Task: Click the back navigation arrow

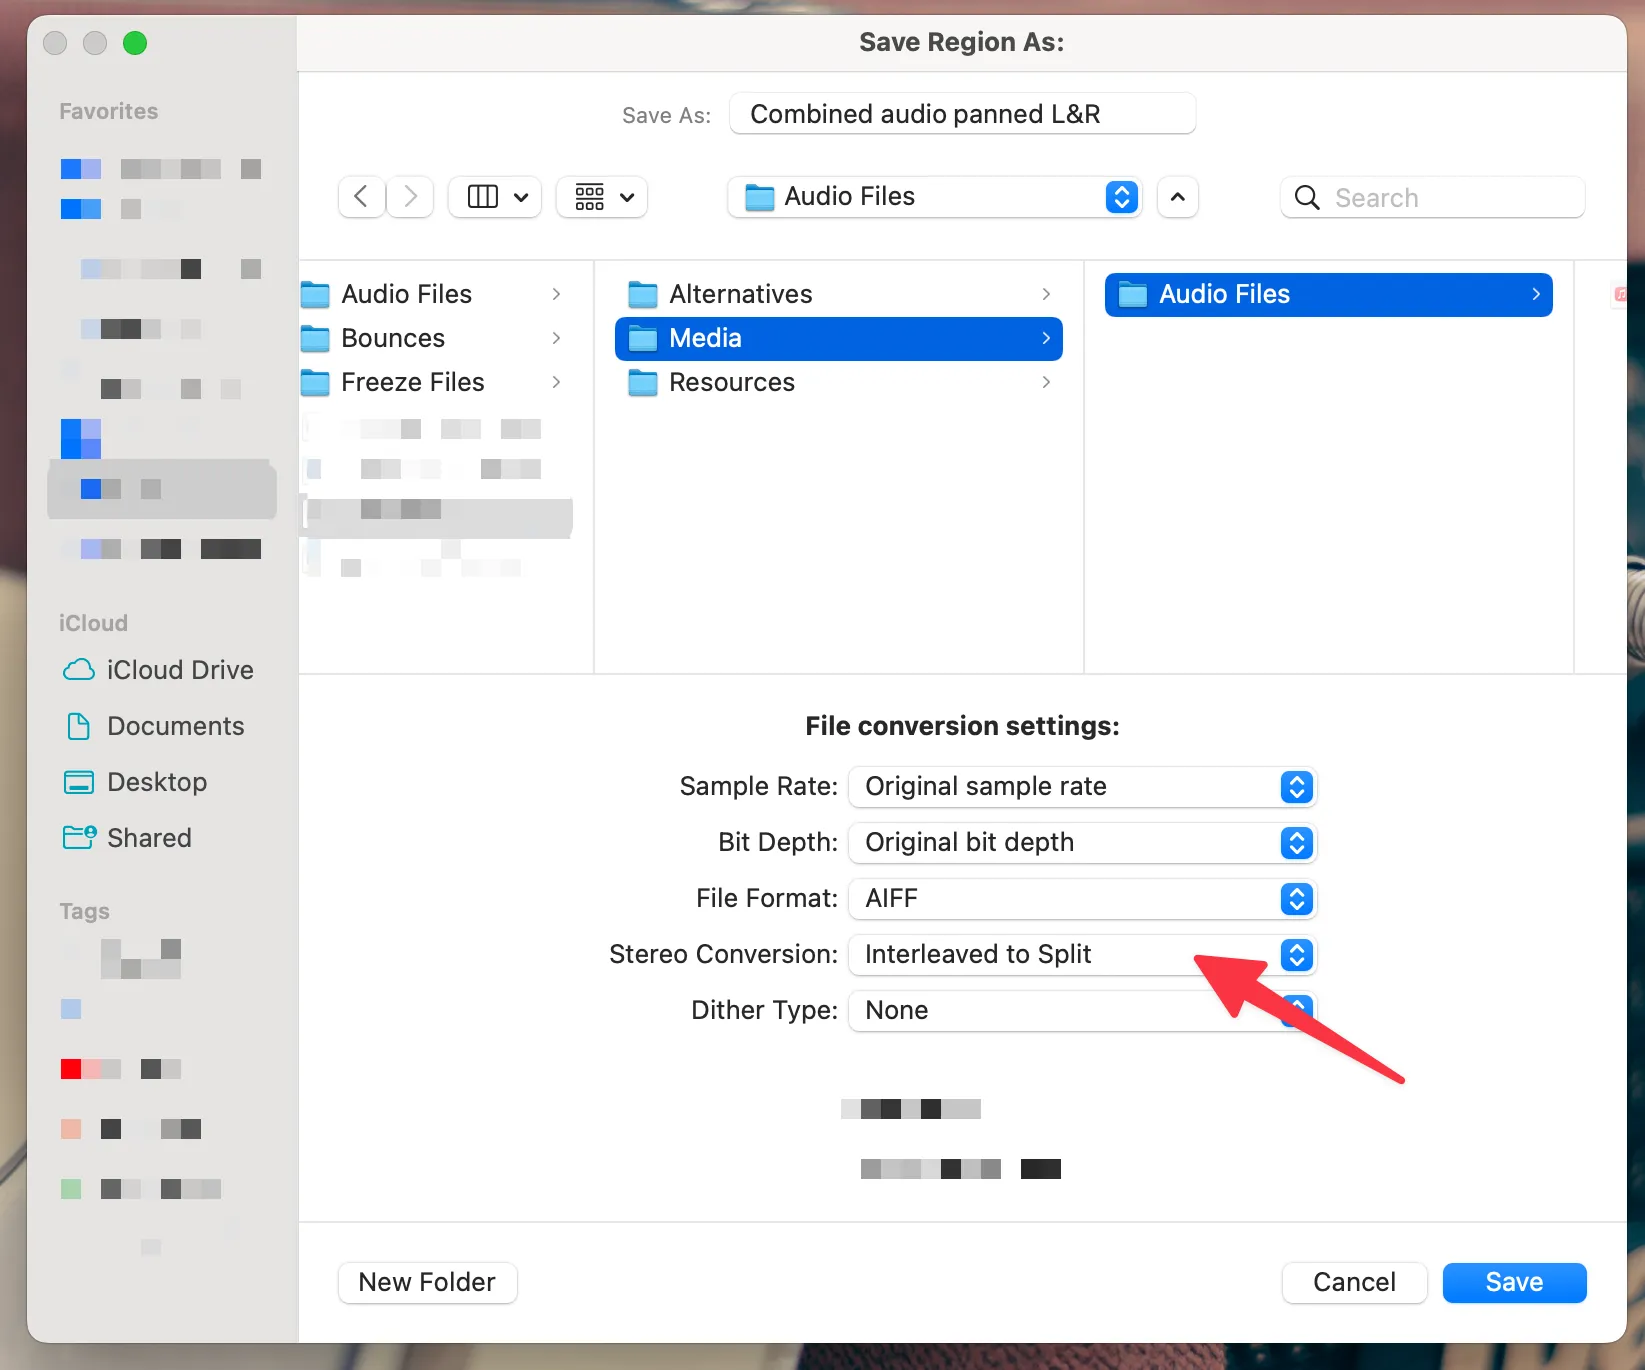Action: (362, 197)
